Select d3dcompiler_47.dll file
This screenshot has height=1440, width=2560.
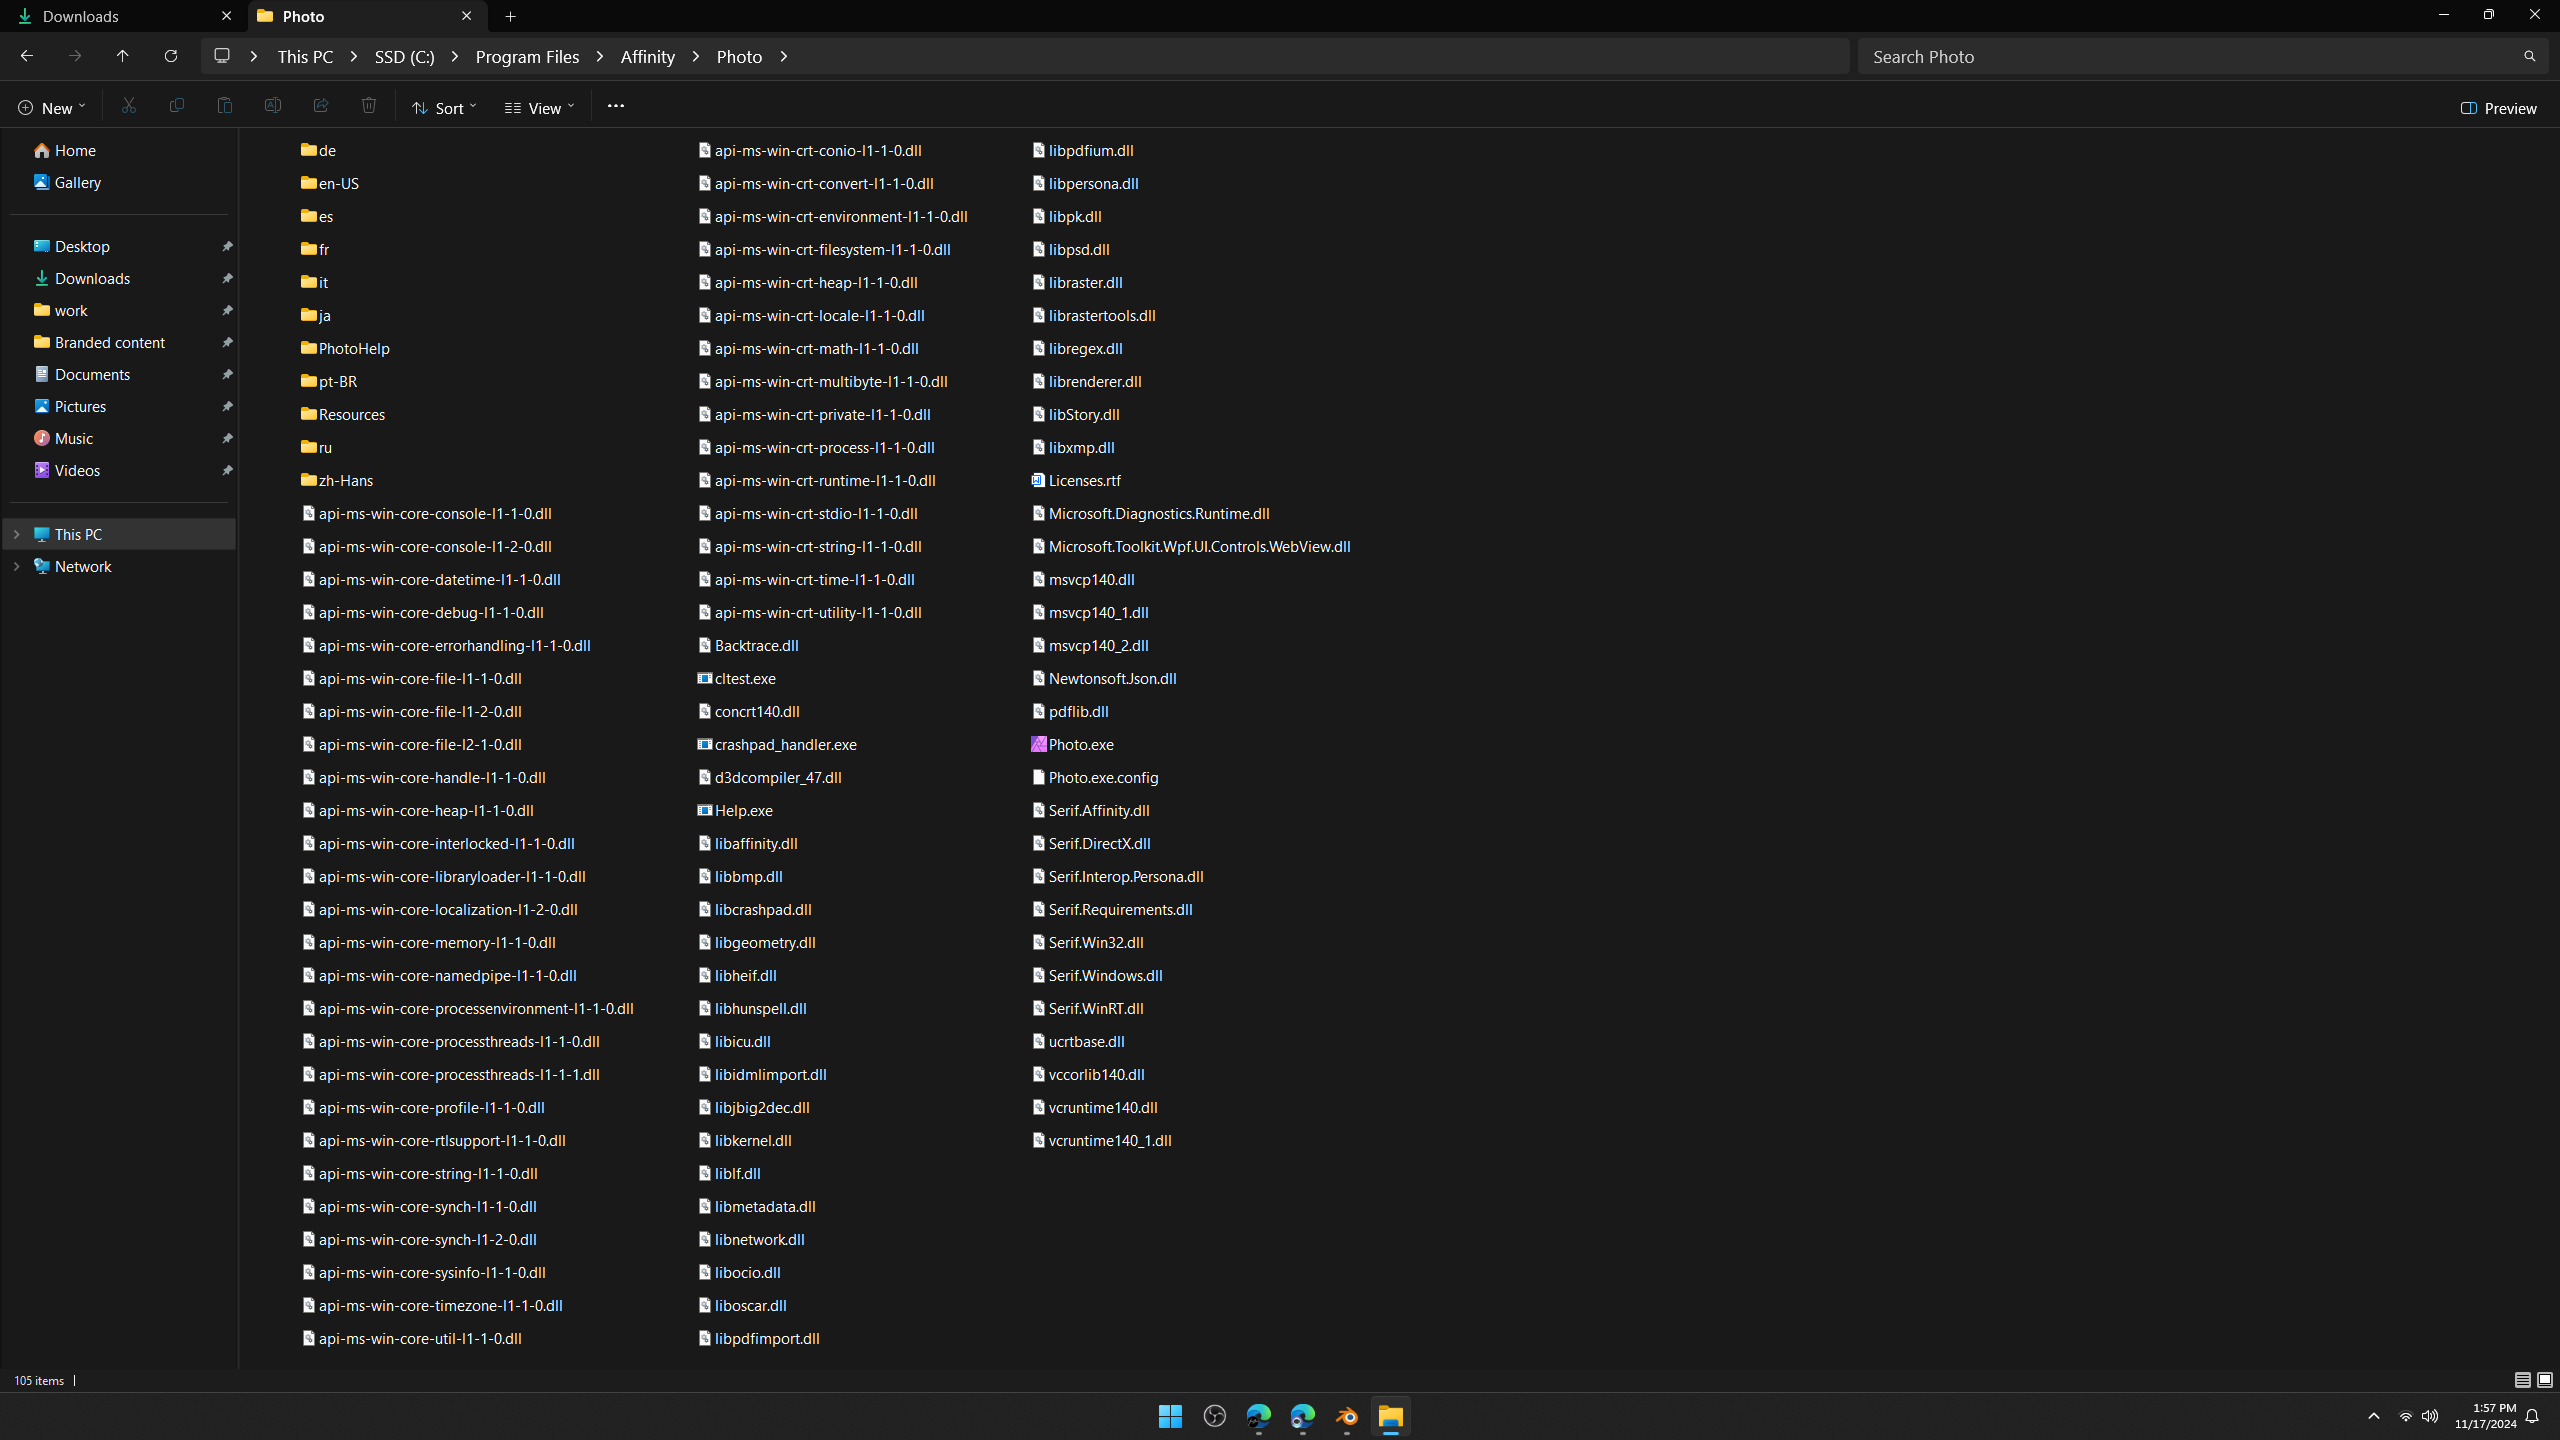tap(770, 777)
